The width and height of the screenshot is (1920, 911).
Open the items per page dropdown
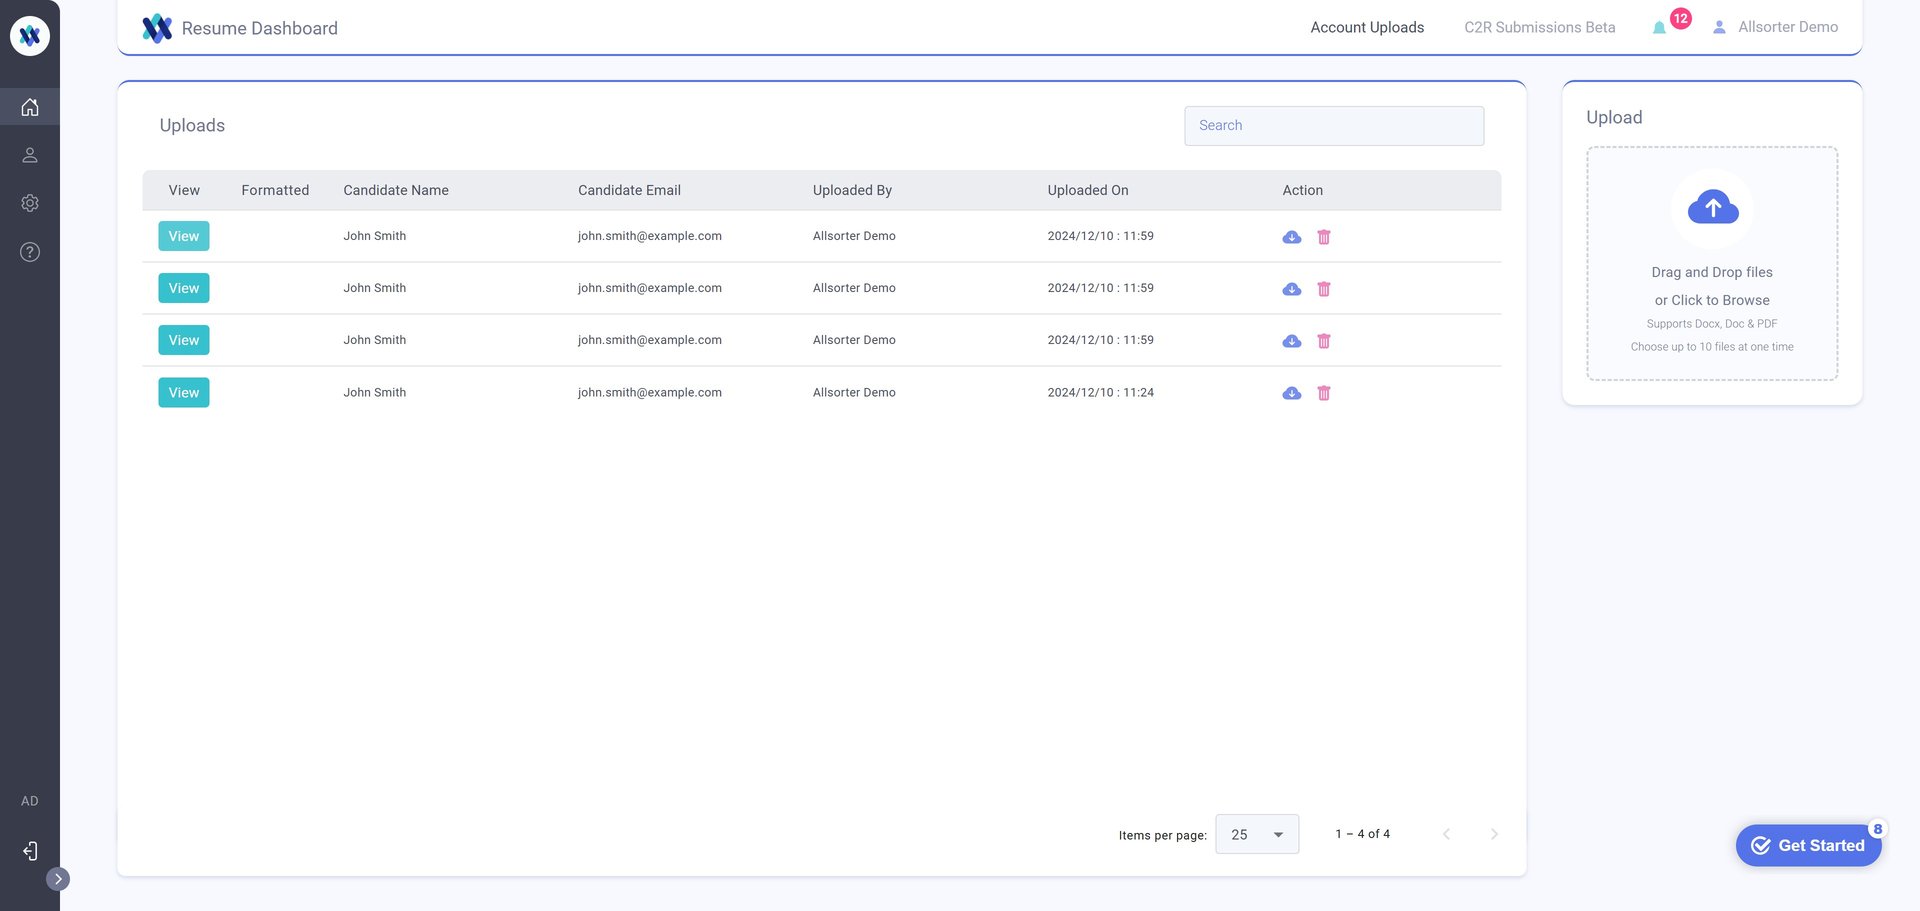[1257, 834]
